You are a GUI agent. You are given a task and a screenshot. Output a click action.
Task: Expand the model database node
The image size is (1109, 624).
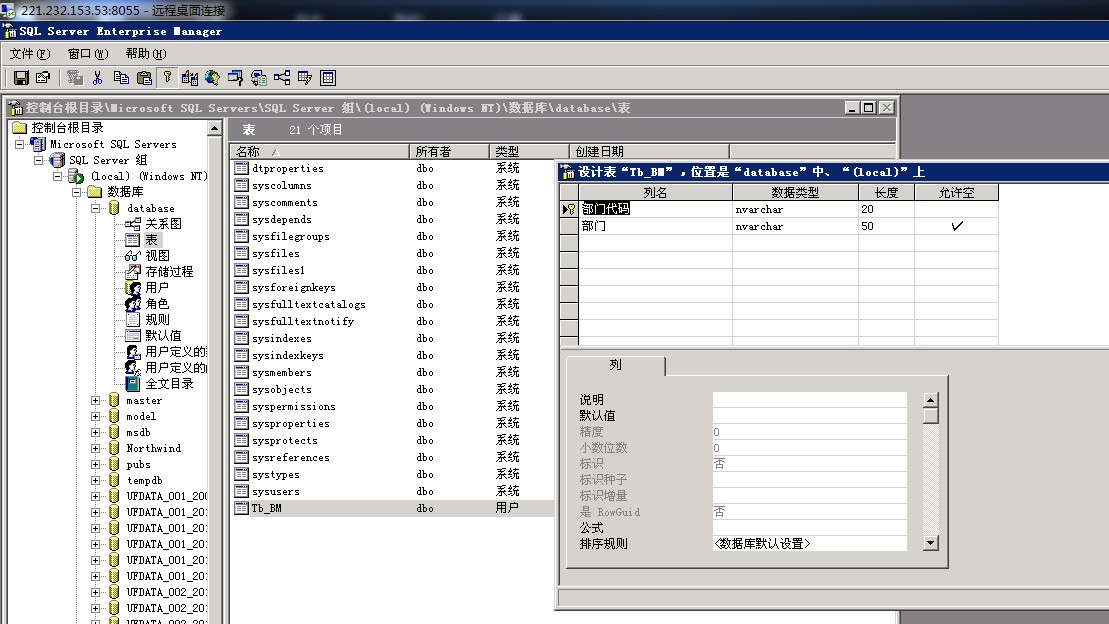[x=95, y=416]
